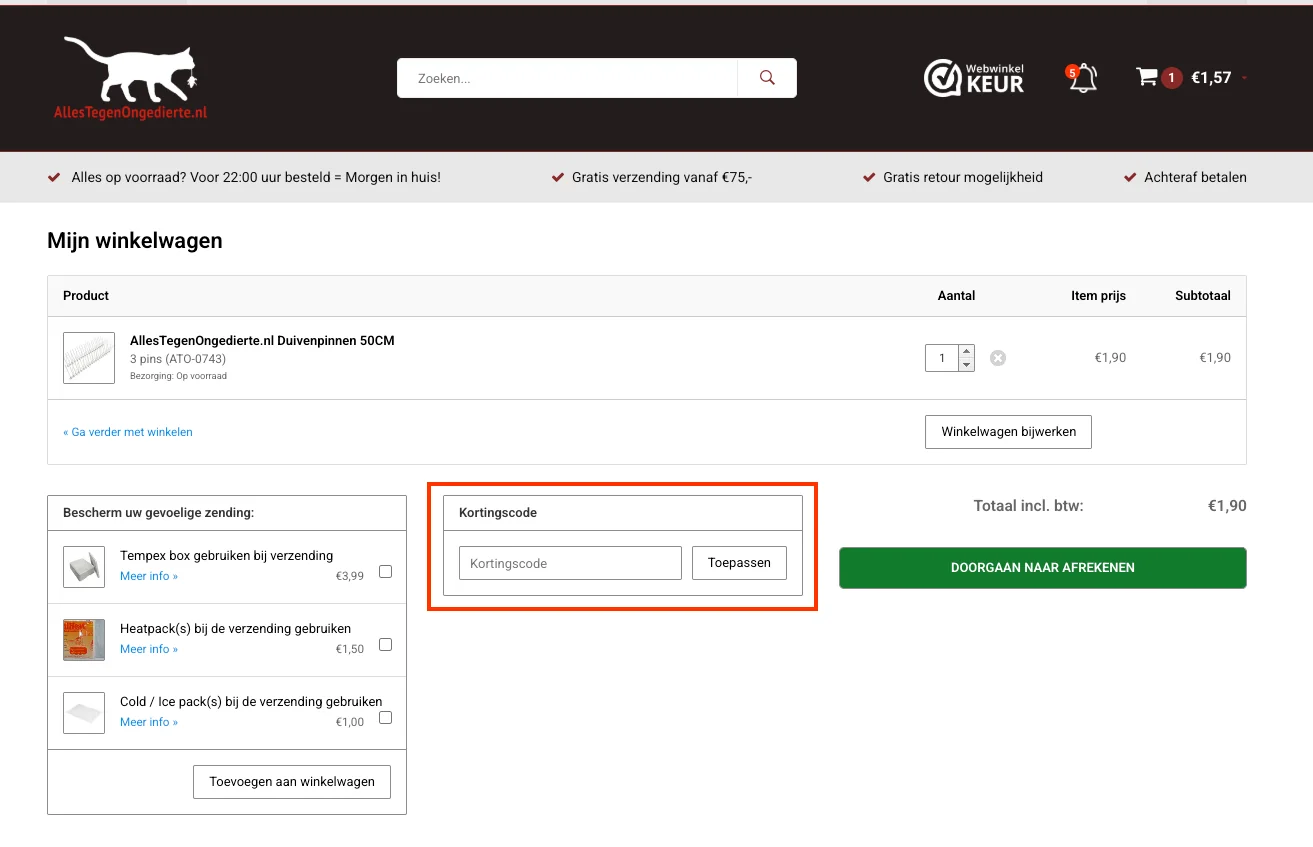The width and height of the screenshot is (1313, 847).
Task: Click the 'Mijn winkelwagen' heading
Action: [135, 241]
